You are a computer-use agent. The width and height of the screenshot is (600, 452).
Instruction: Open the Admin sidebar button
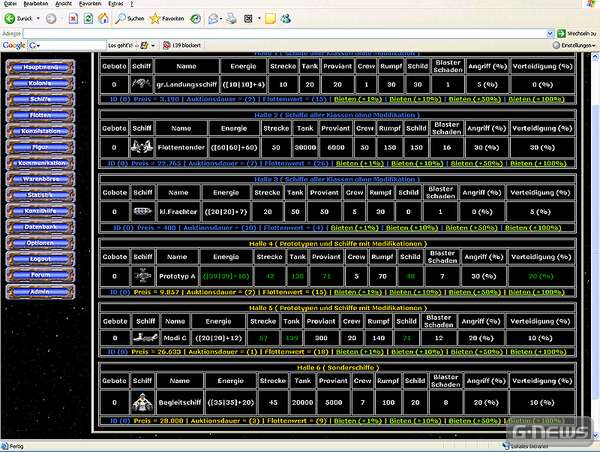pyautogui.click(x=41, y=292)
